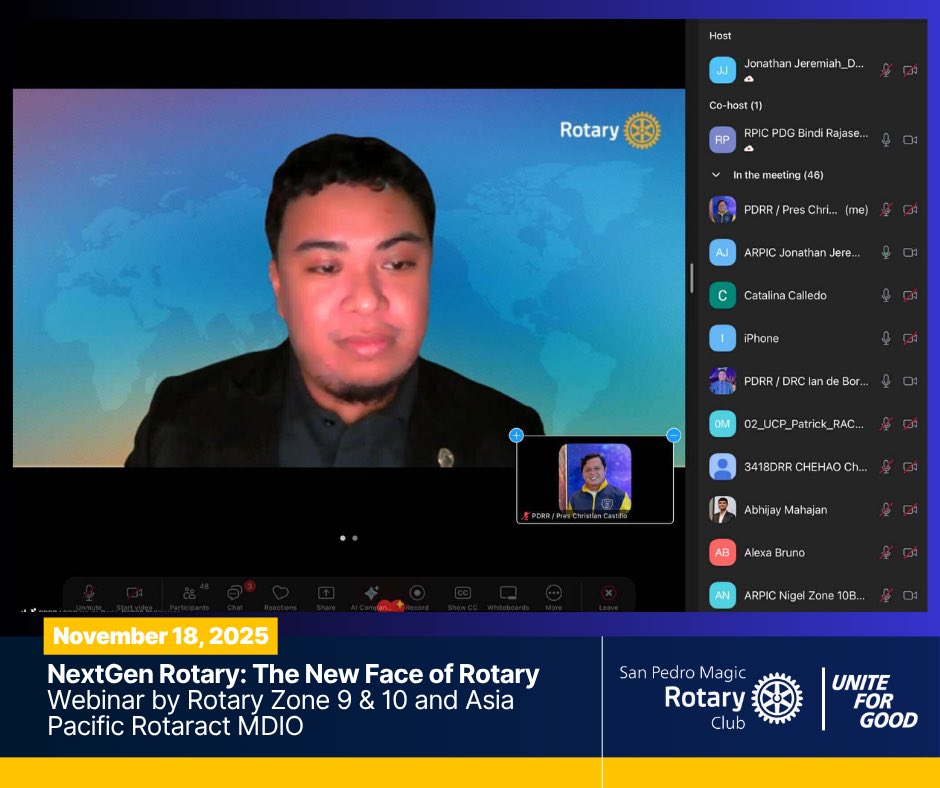
Task: Click camera-off icon for 02_UCP_Patrick_RAC...
Action: [x=910, y=424]
